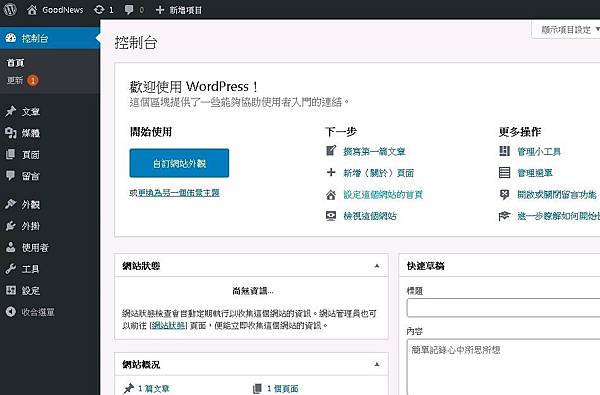Collapse the 網站狀態 panel with its arrow
600x395 pixels.
pos(377,266)
